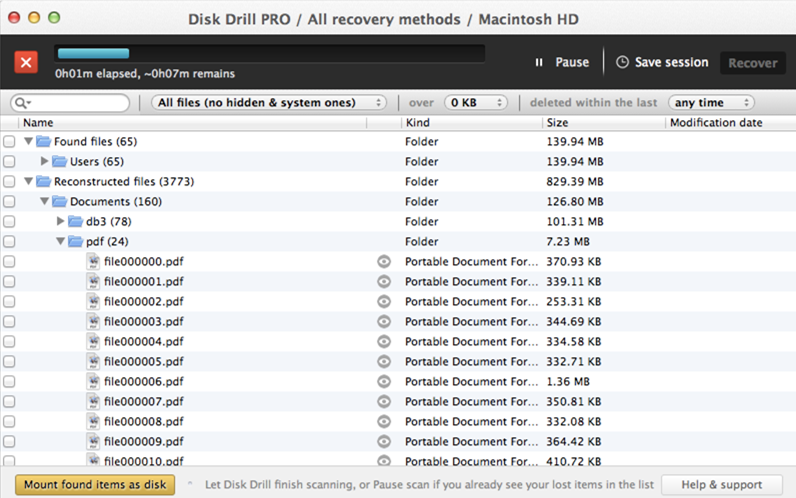Preview file000003.pdf with eye icon

(384, 321)
